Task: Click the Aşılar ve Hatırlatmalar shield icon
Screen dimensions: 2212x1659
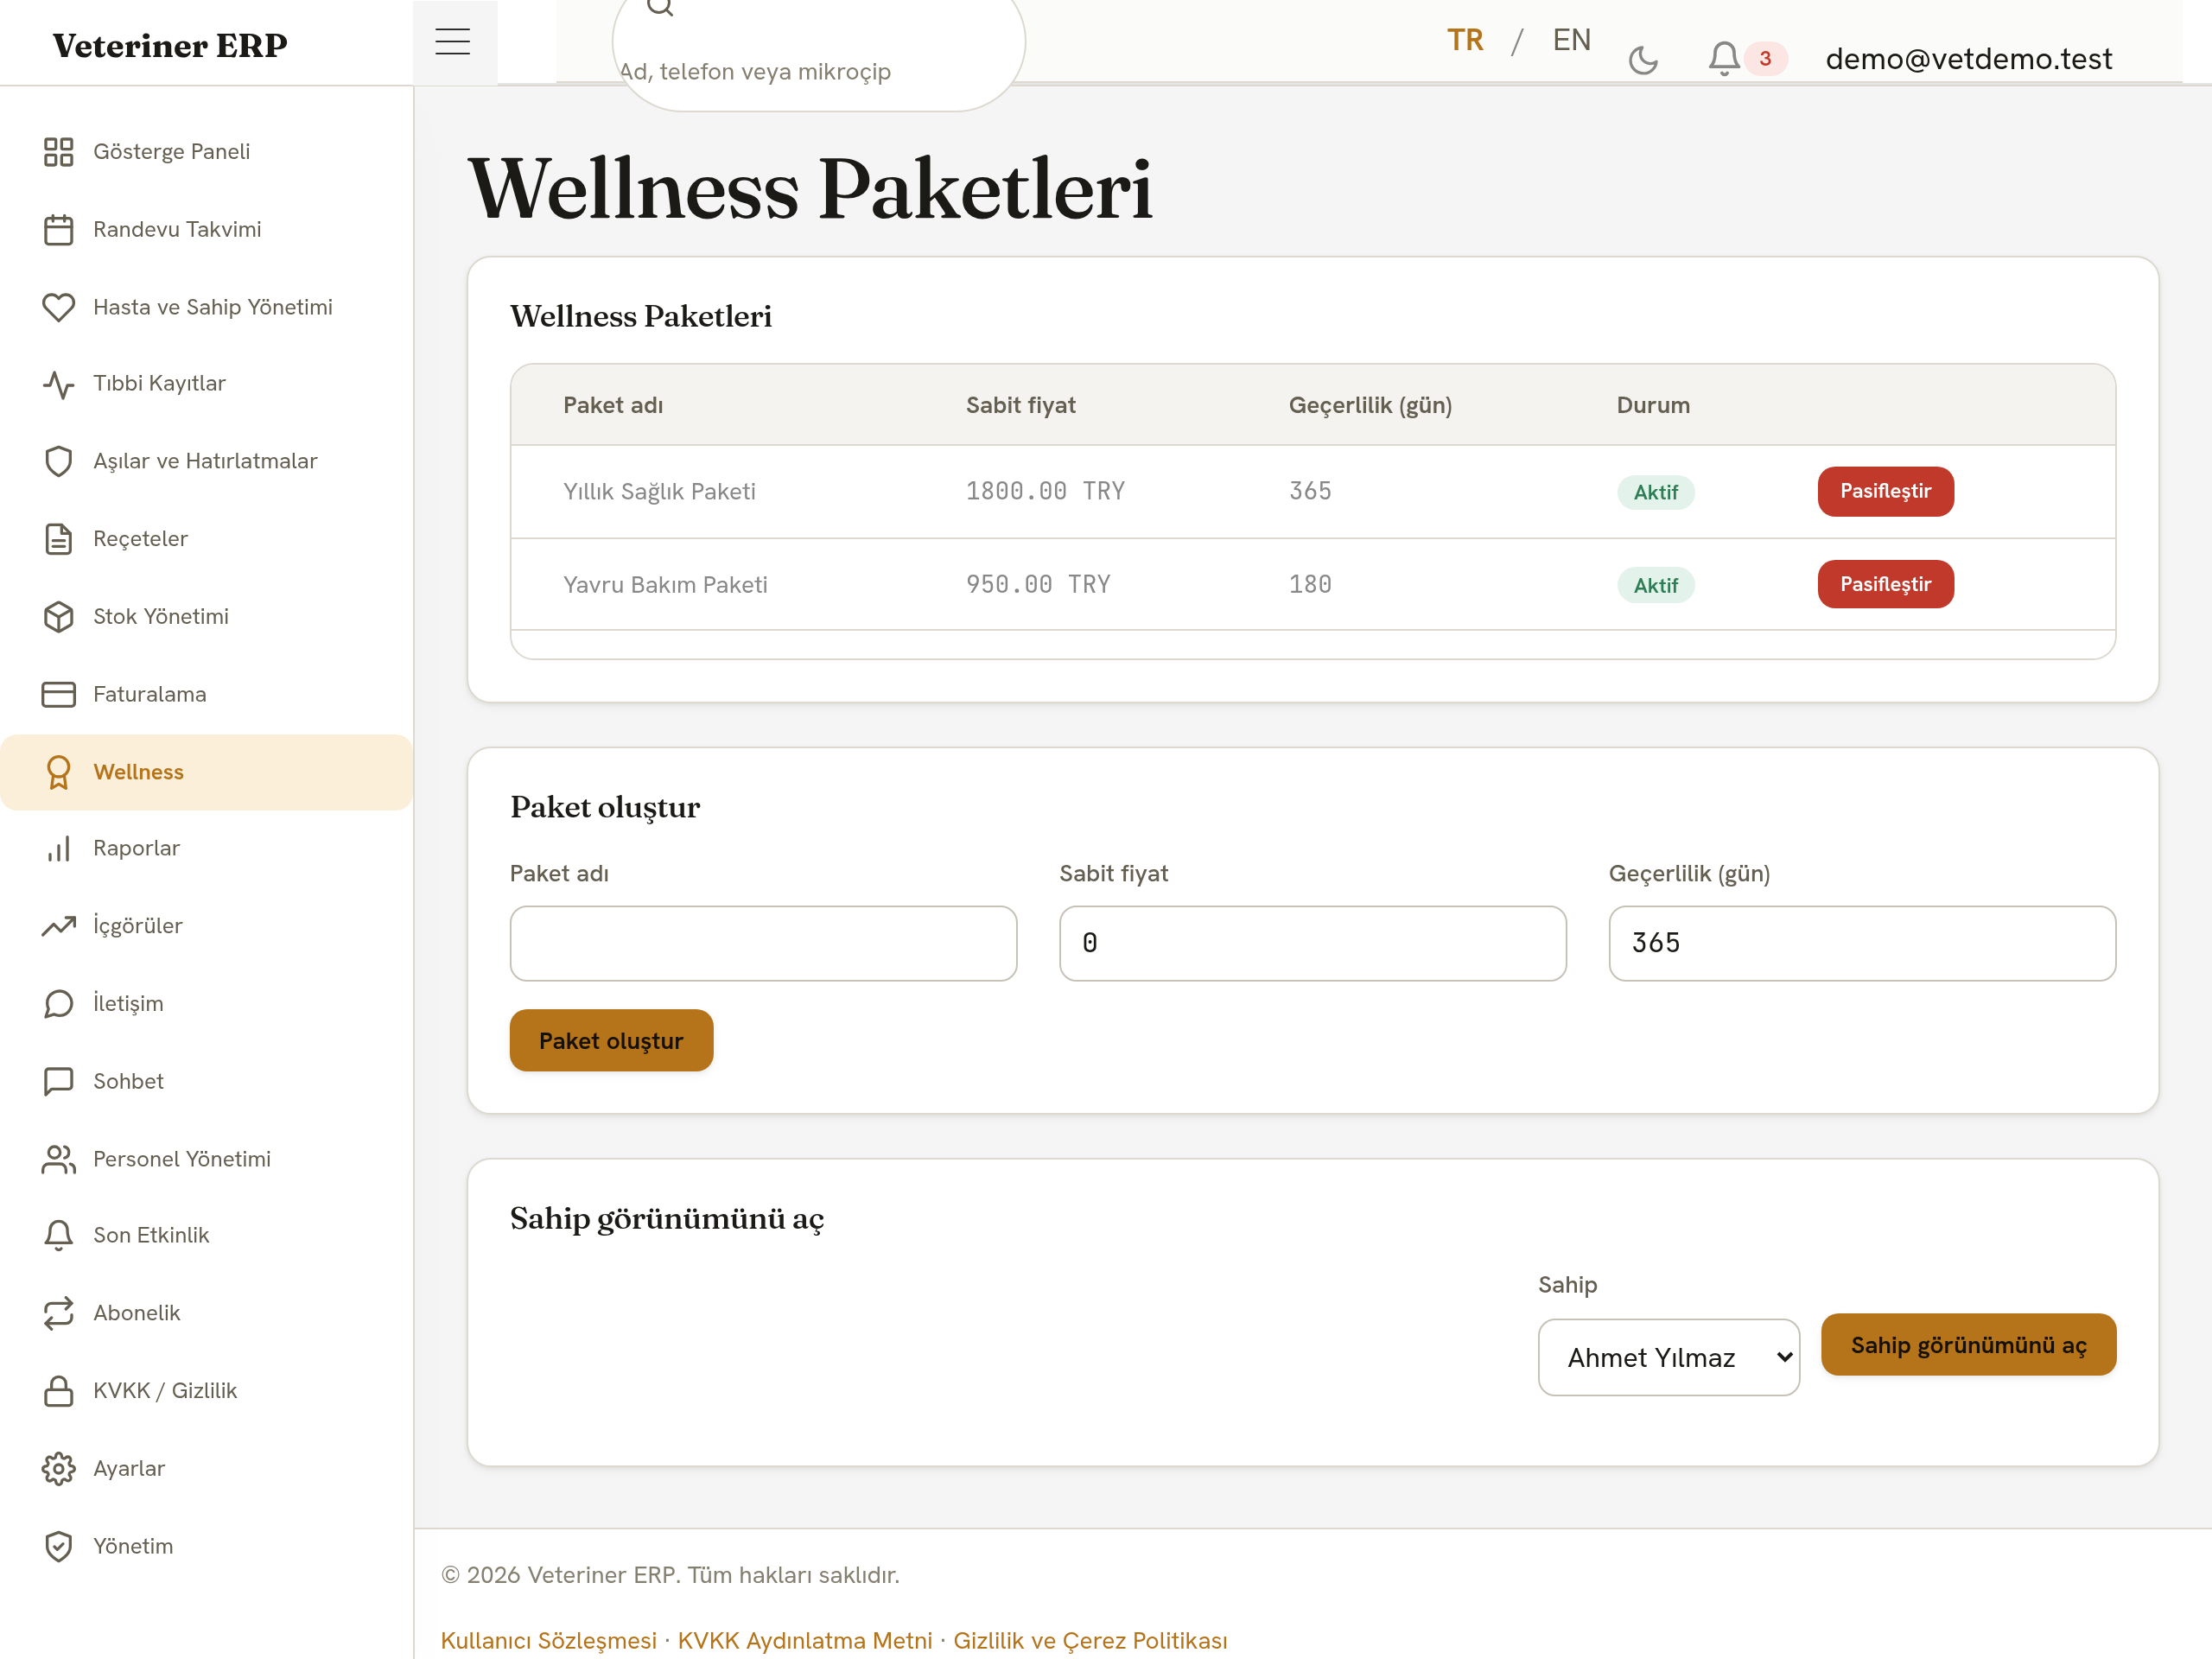Action: click(58, 461)
